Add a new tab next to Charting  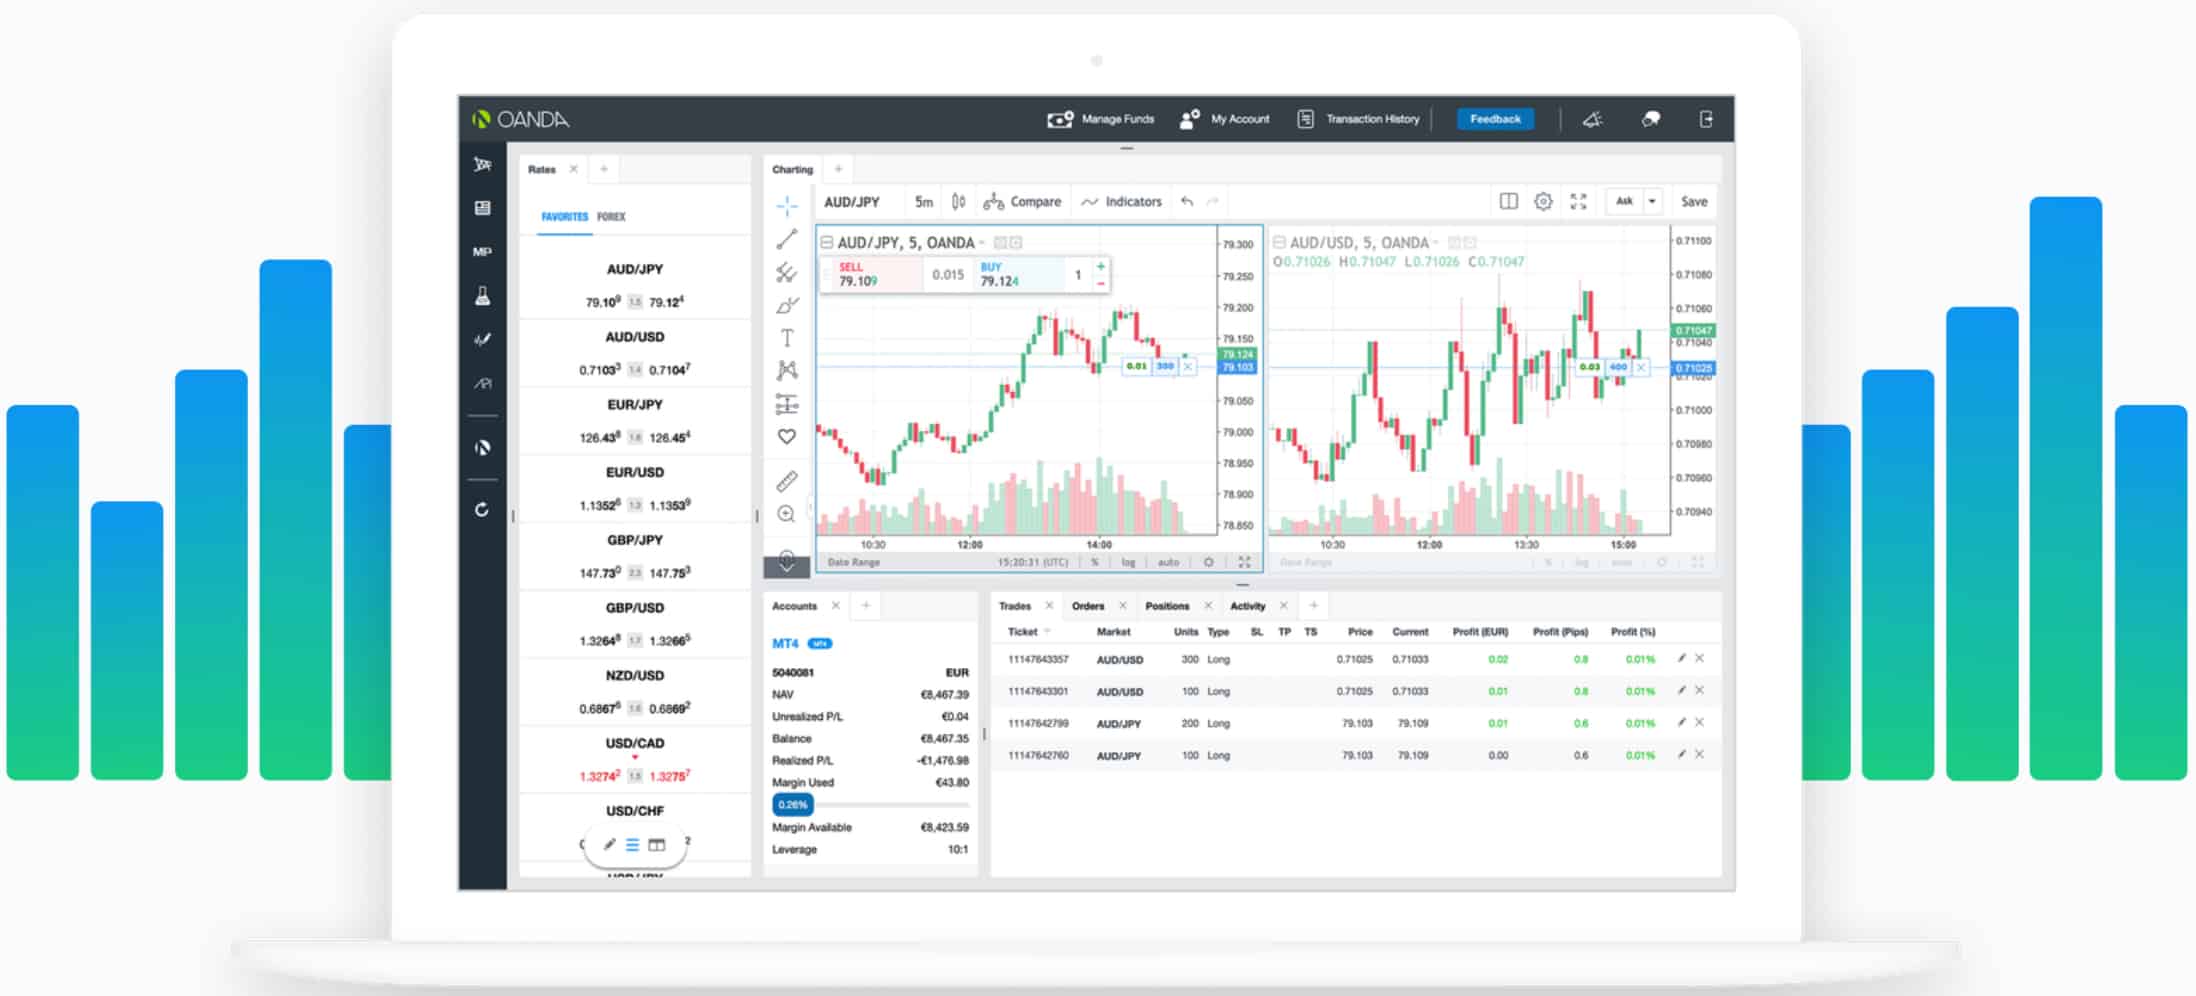point(839,169)
